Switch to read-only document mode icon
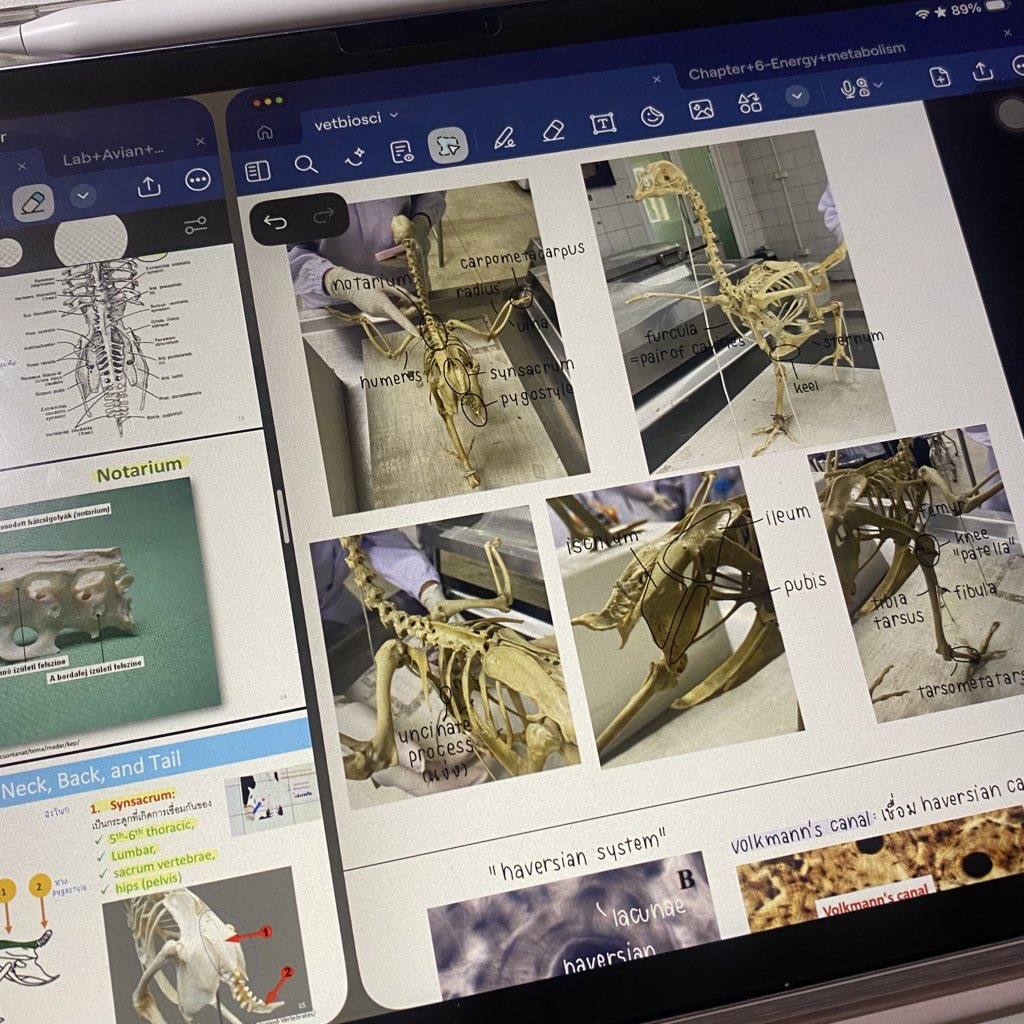The height and width of the screenshot is (1024, 1024). 402,152
